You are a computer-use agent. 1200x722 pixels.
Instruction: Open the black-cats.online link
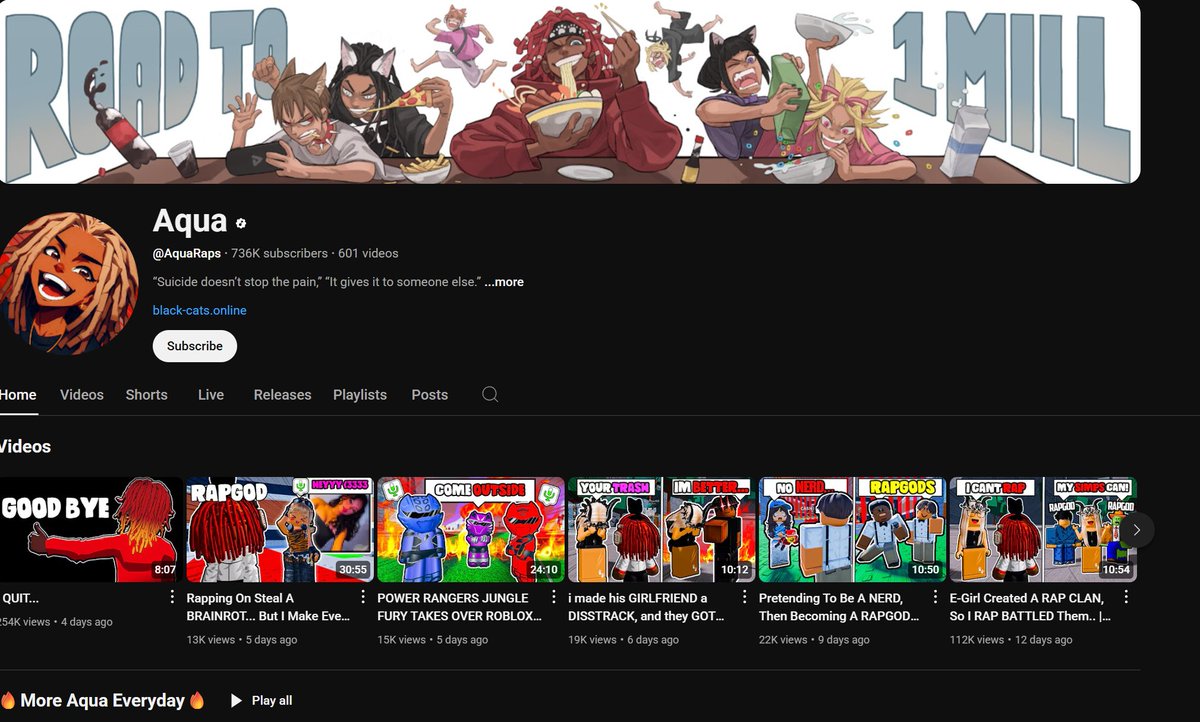tap(200, 310)
